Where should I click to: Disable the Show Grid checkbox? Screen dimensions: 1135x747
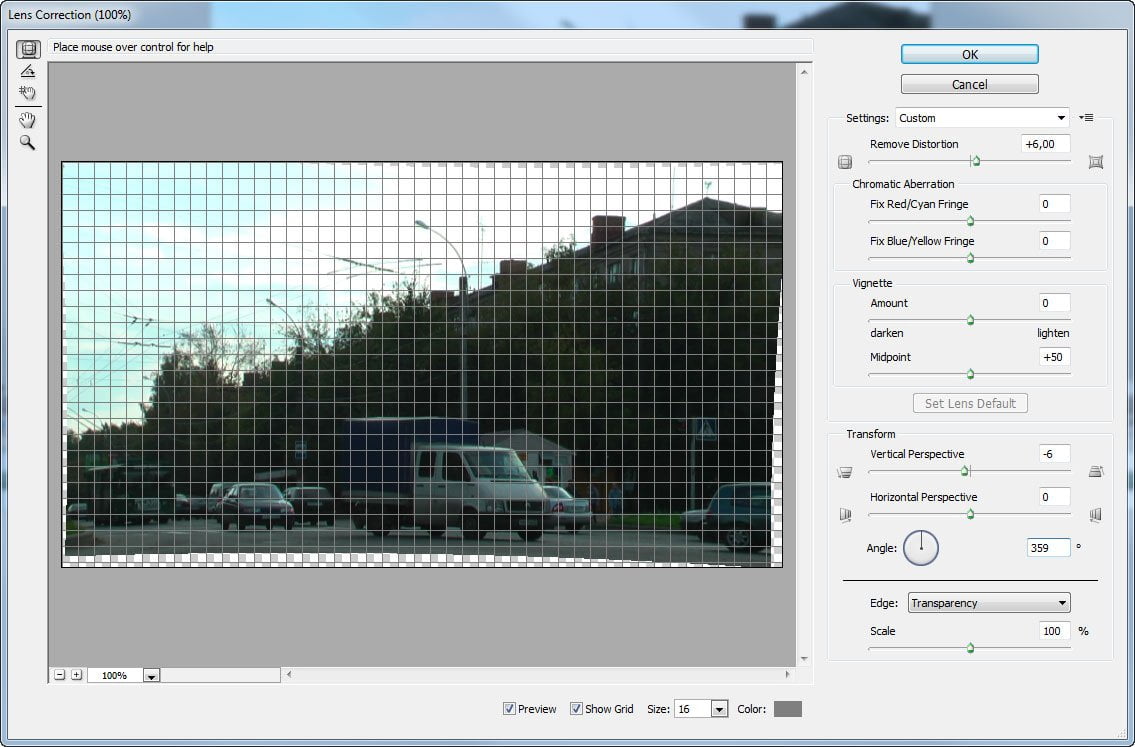coord(576,709)
